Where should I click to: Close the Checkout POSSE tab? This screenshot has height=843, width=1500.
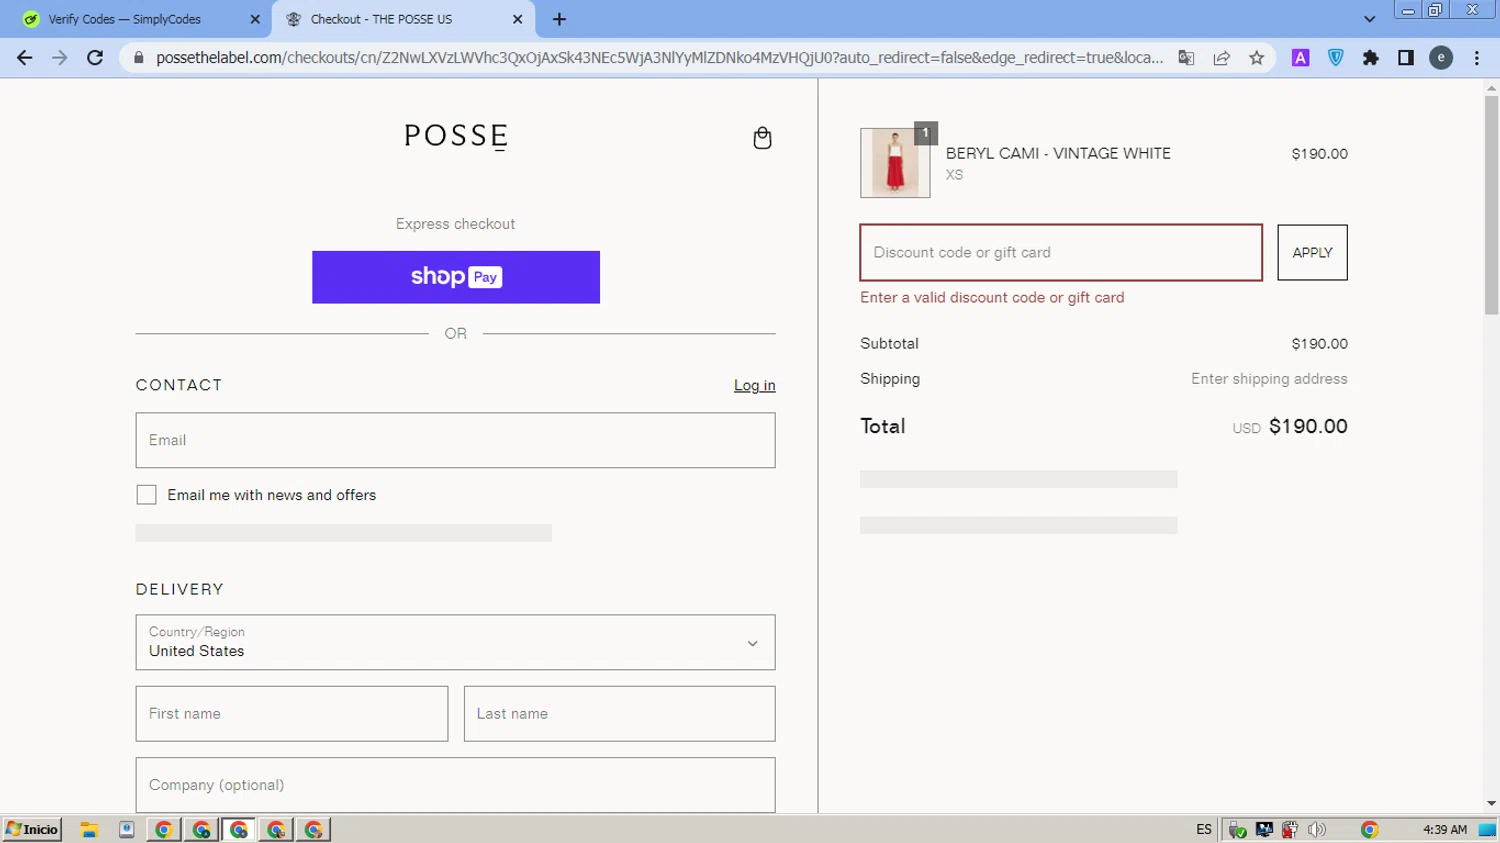pos(517,19)
